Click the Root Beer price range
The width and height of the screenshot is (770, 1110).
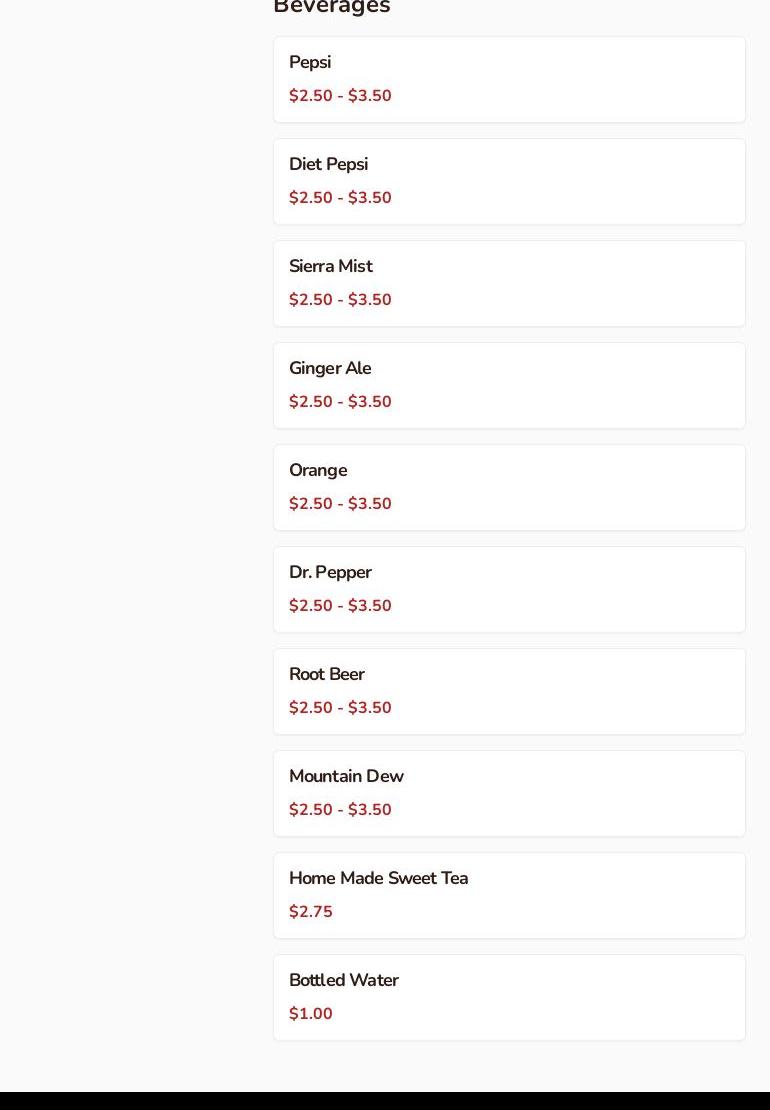click(x=340, y=708)
